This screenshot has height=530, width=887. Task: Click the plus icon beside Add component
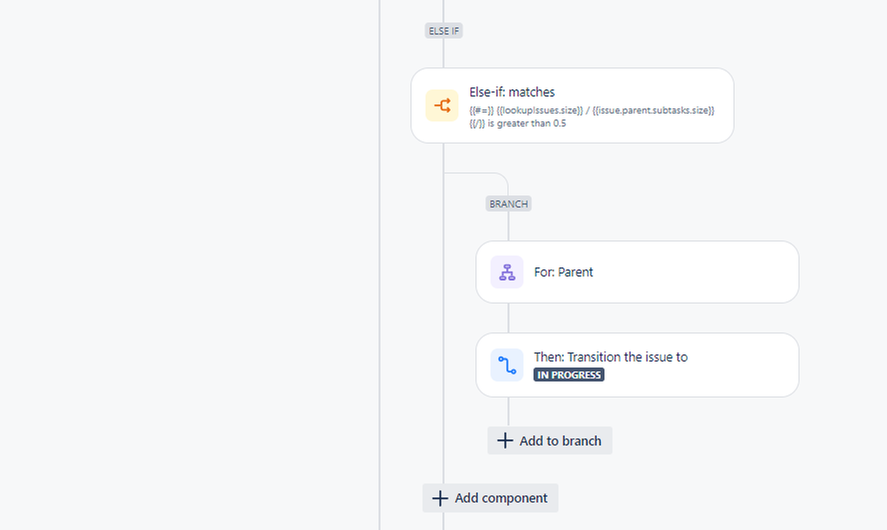[x=440, y=498]
